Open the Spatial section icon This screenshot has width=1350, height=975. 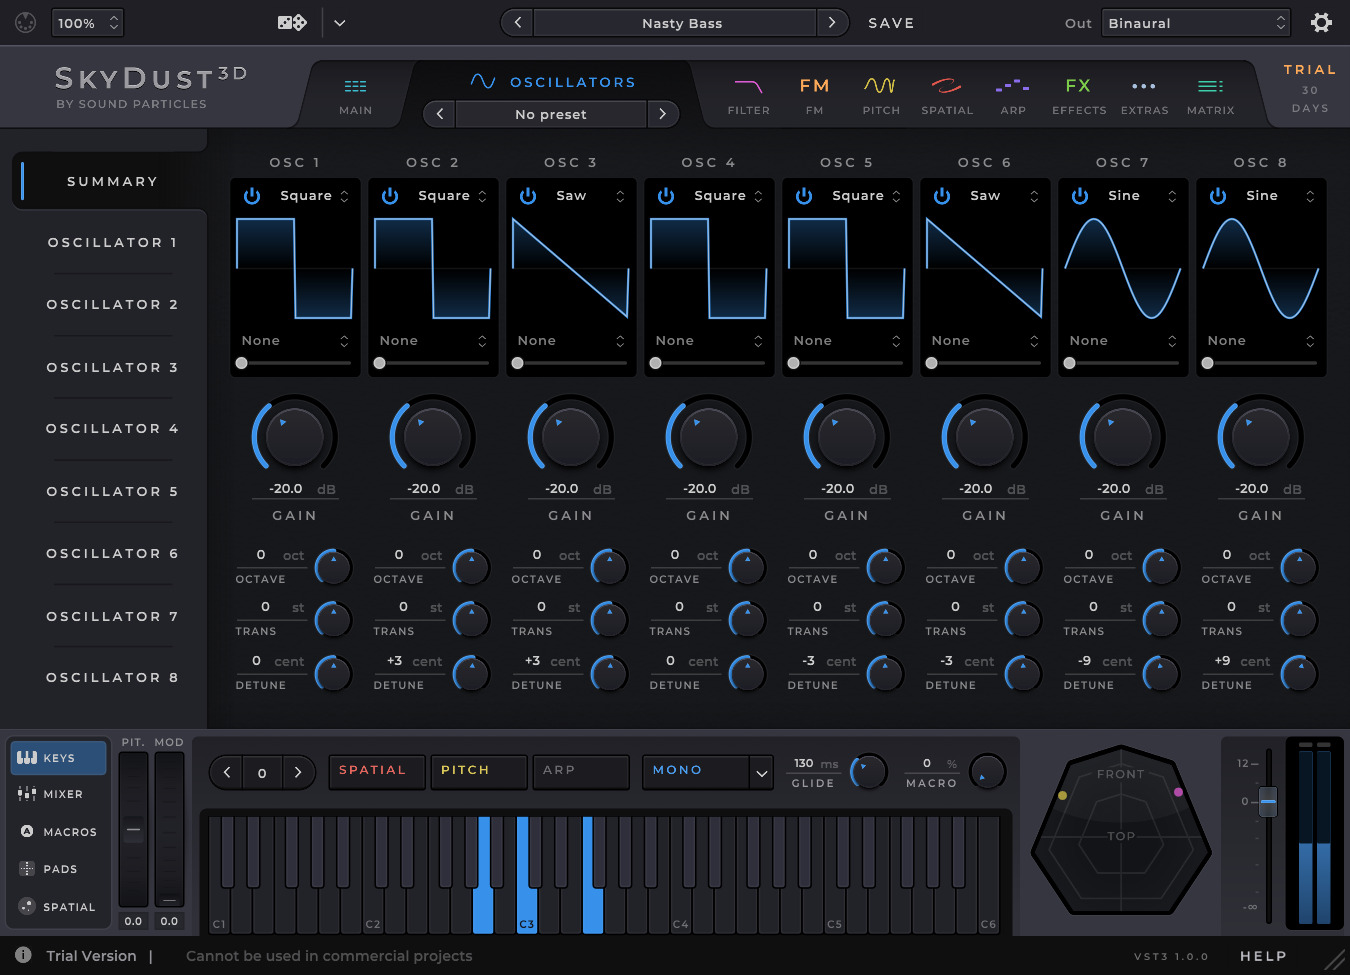(946, 86)
